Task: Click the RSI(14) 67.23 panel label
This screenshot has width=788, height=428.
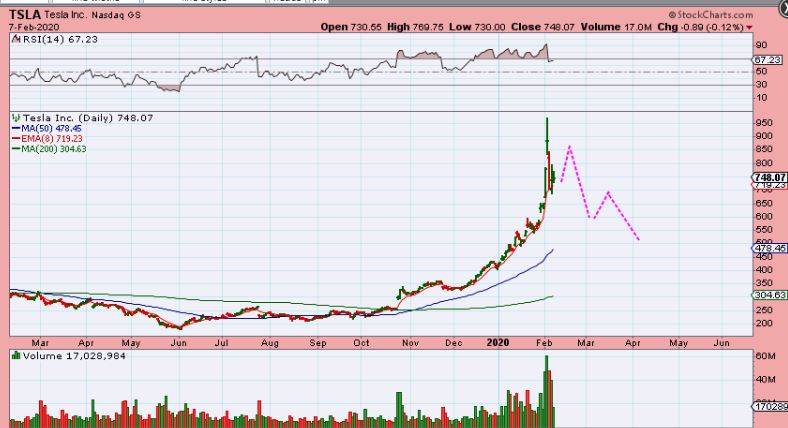Action: pyautogui.click(x=60, y=39)
